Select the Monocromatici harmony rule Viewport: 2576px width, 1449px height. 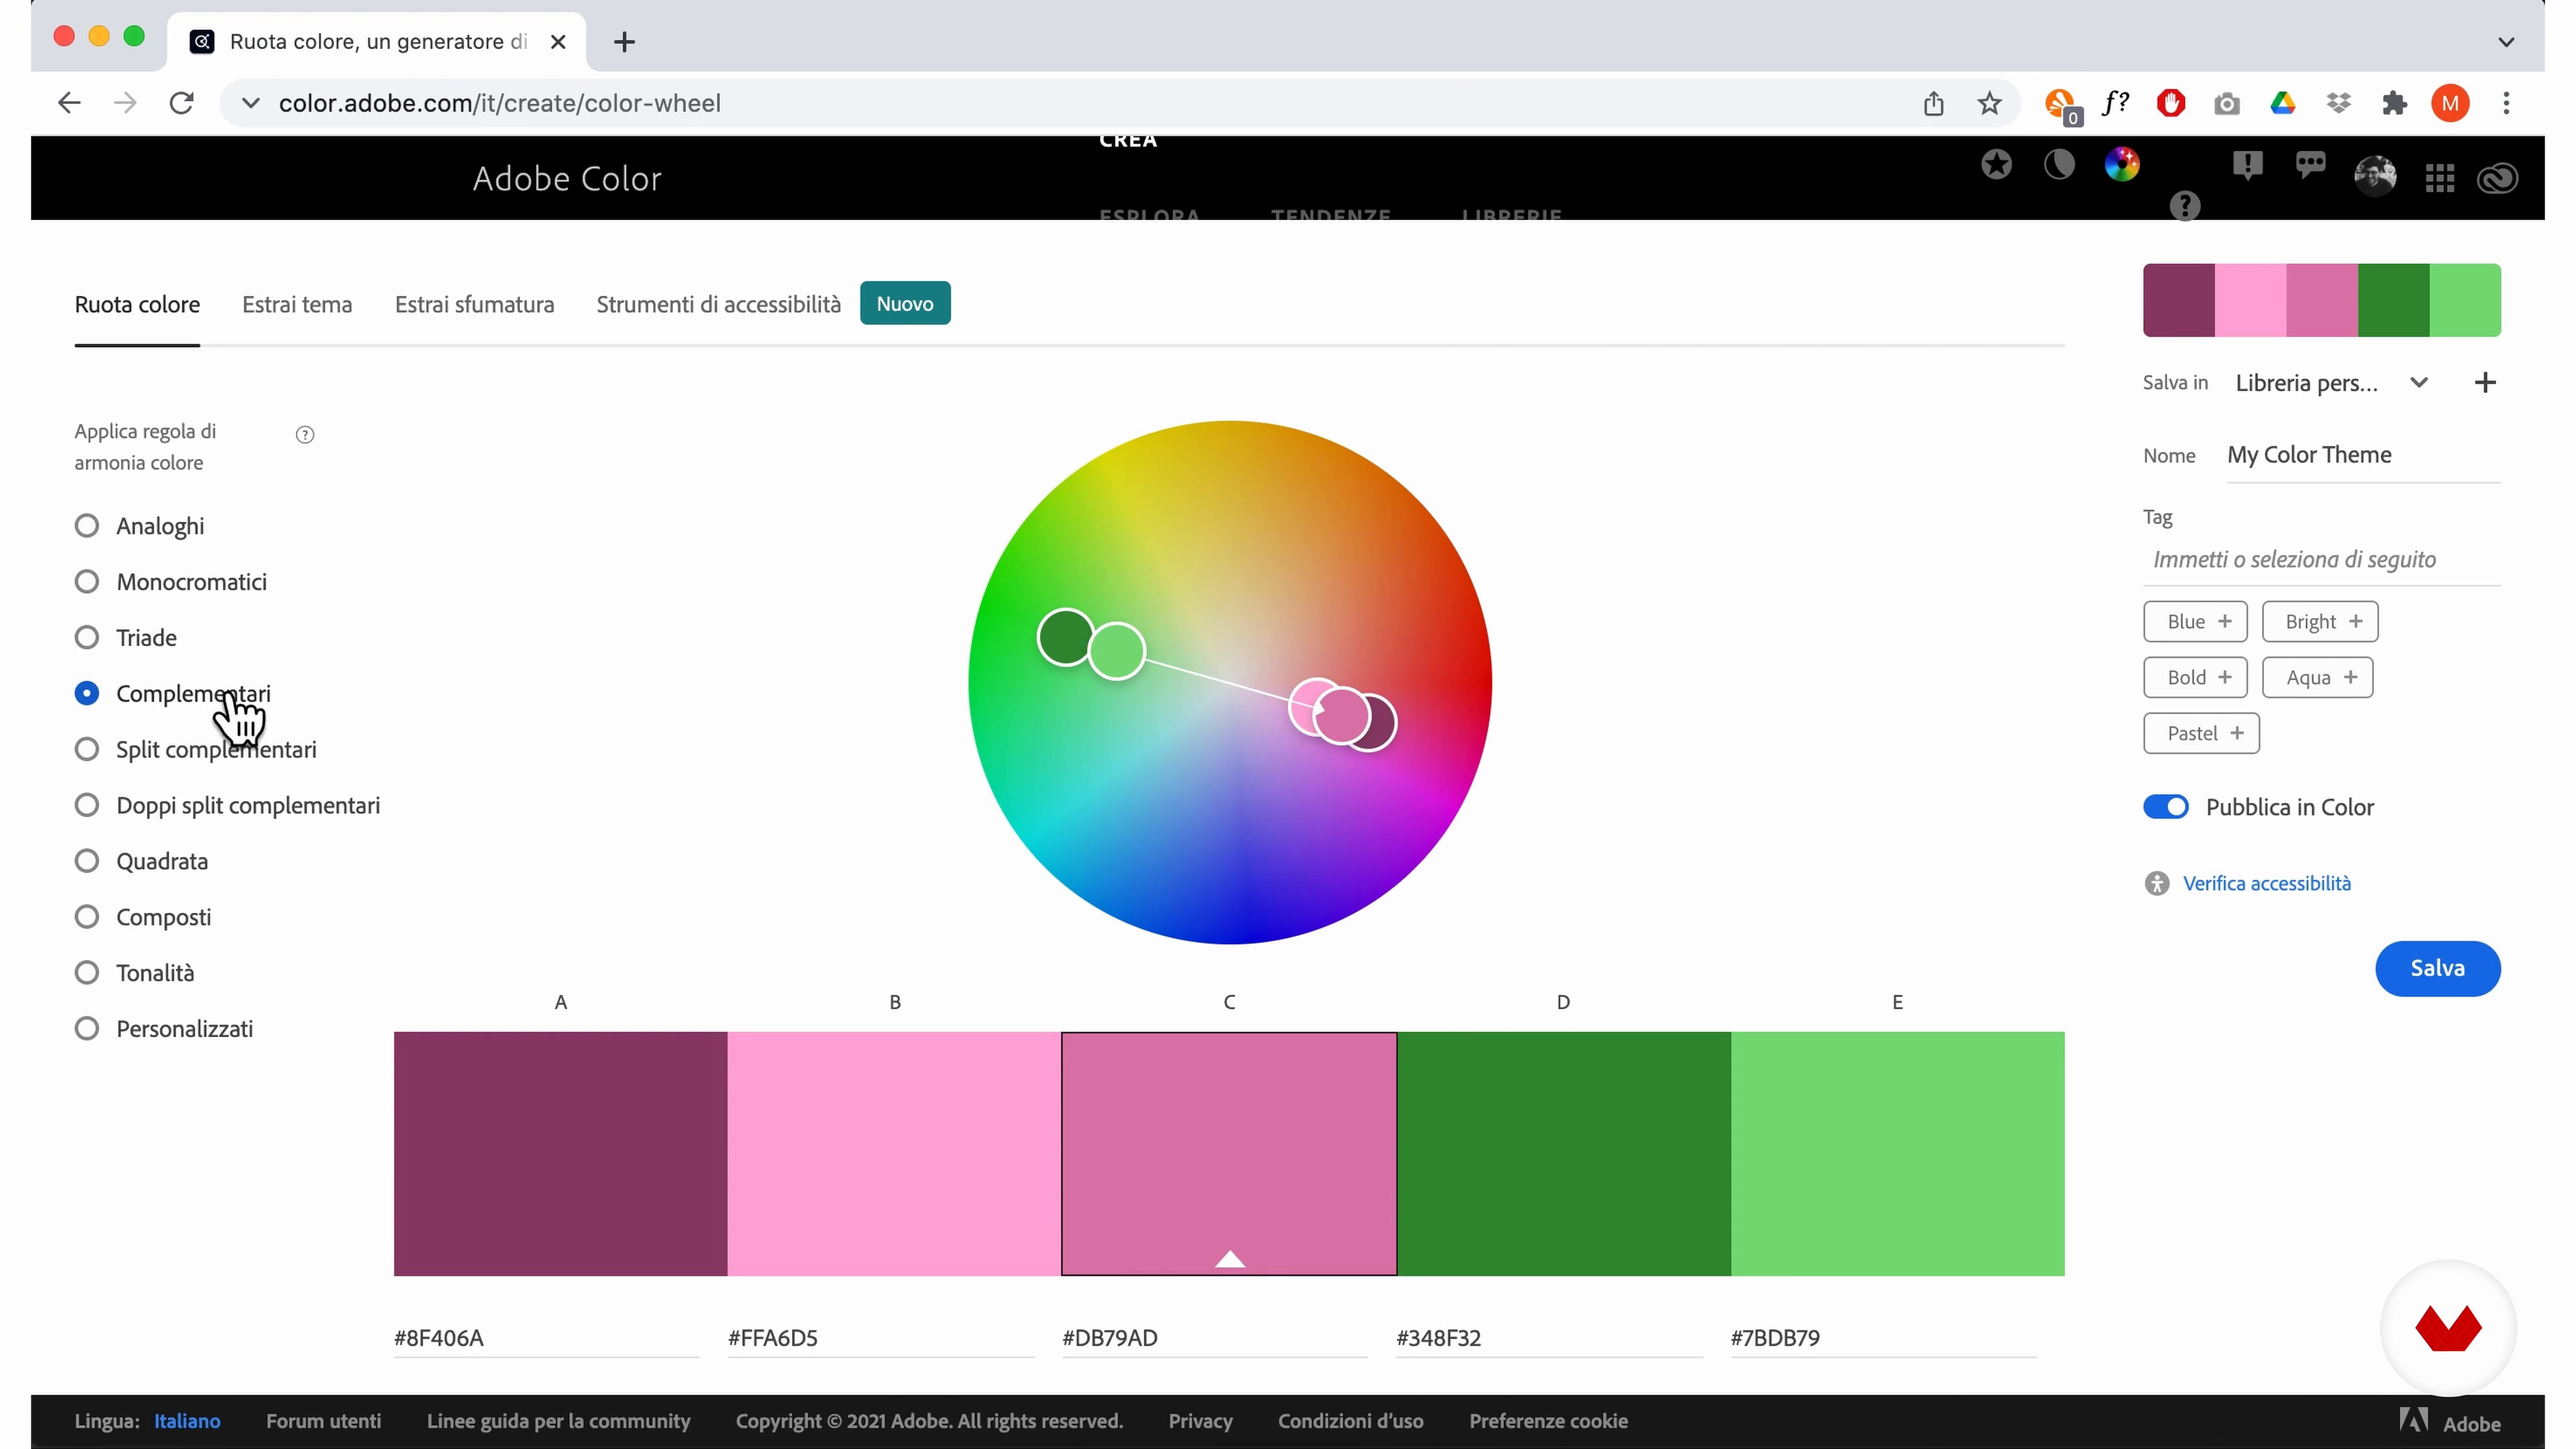pos(171,582)
